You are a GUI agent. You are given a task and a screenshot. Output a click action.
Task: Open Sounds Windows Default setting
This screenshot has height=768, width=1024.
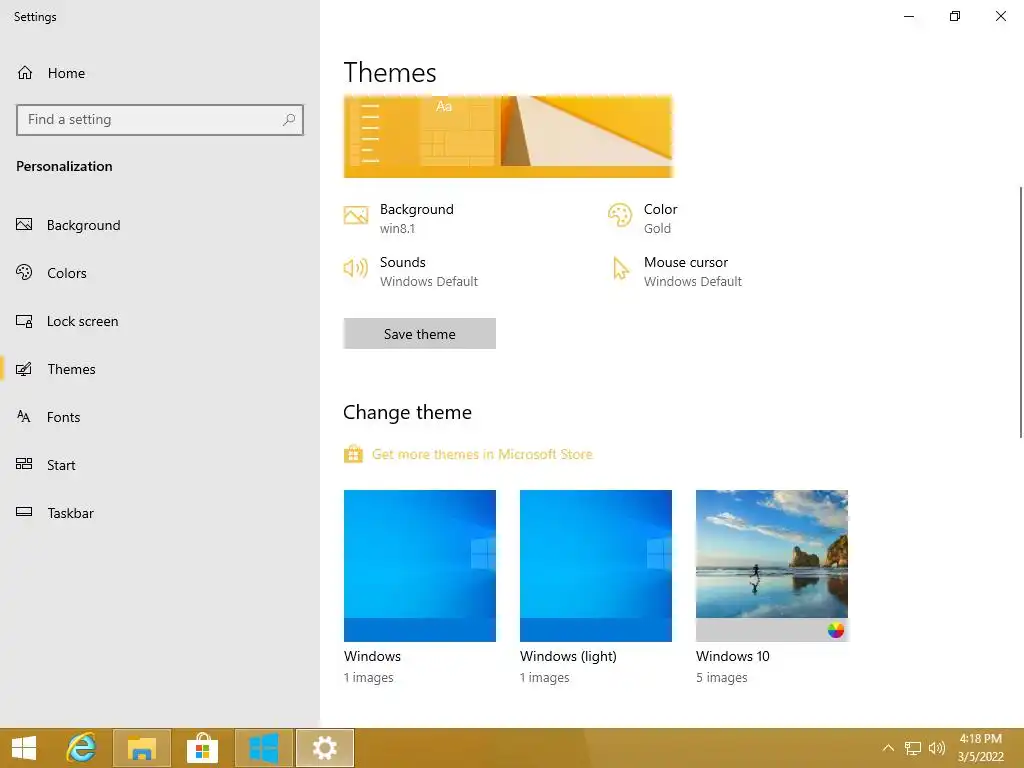click(411, 271)
